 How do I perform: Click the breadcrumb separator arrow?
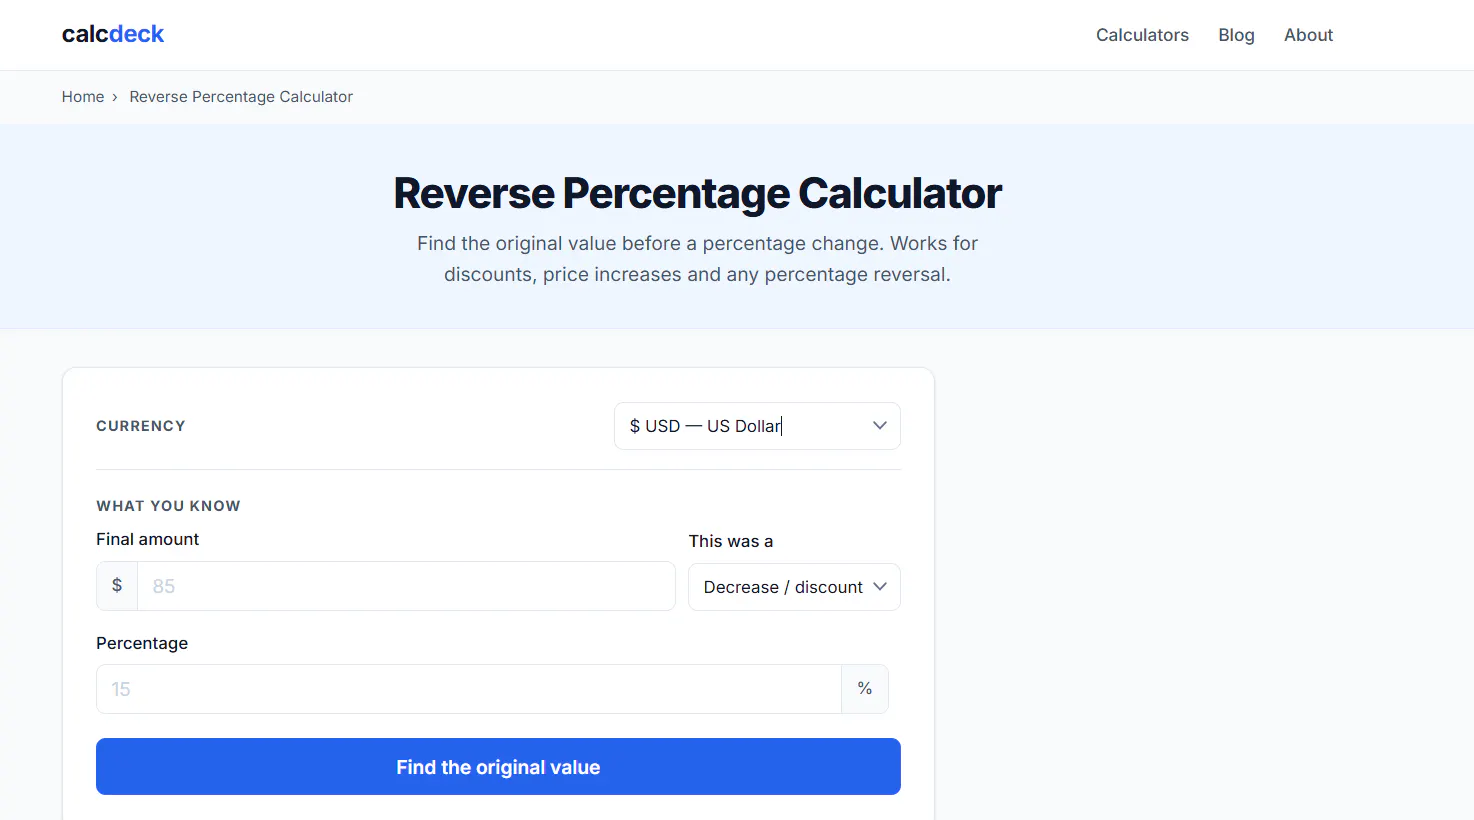pyautogui.click(x=115, y=97)
